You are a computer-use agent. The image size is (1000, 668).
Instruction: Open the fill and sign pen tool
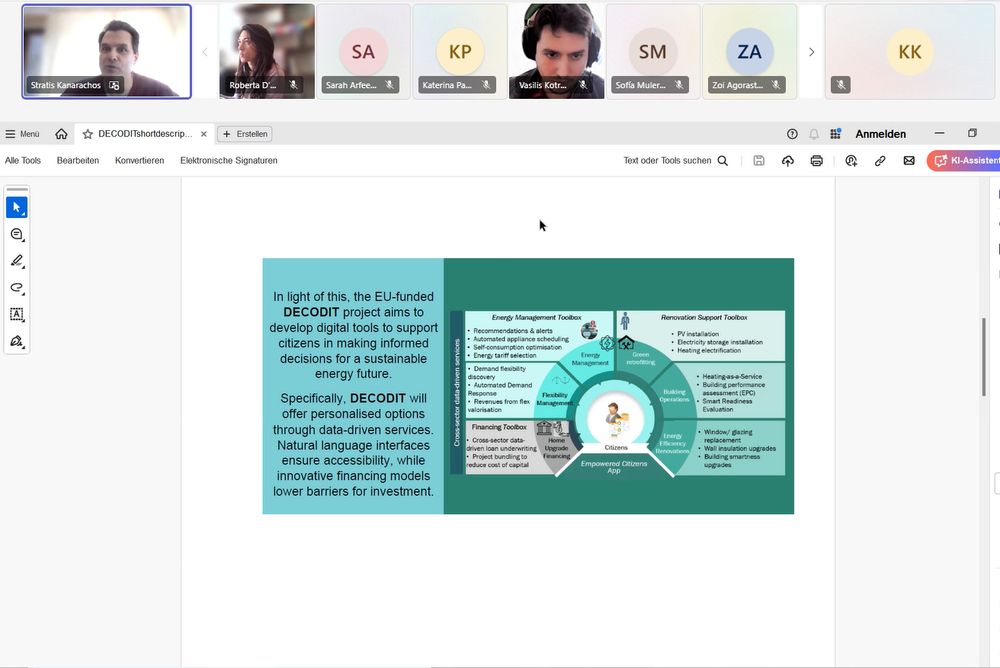point(17,341)
